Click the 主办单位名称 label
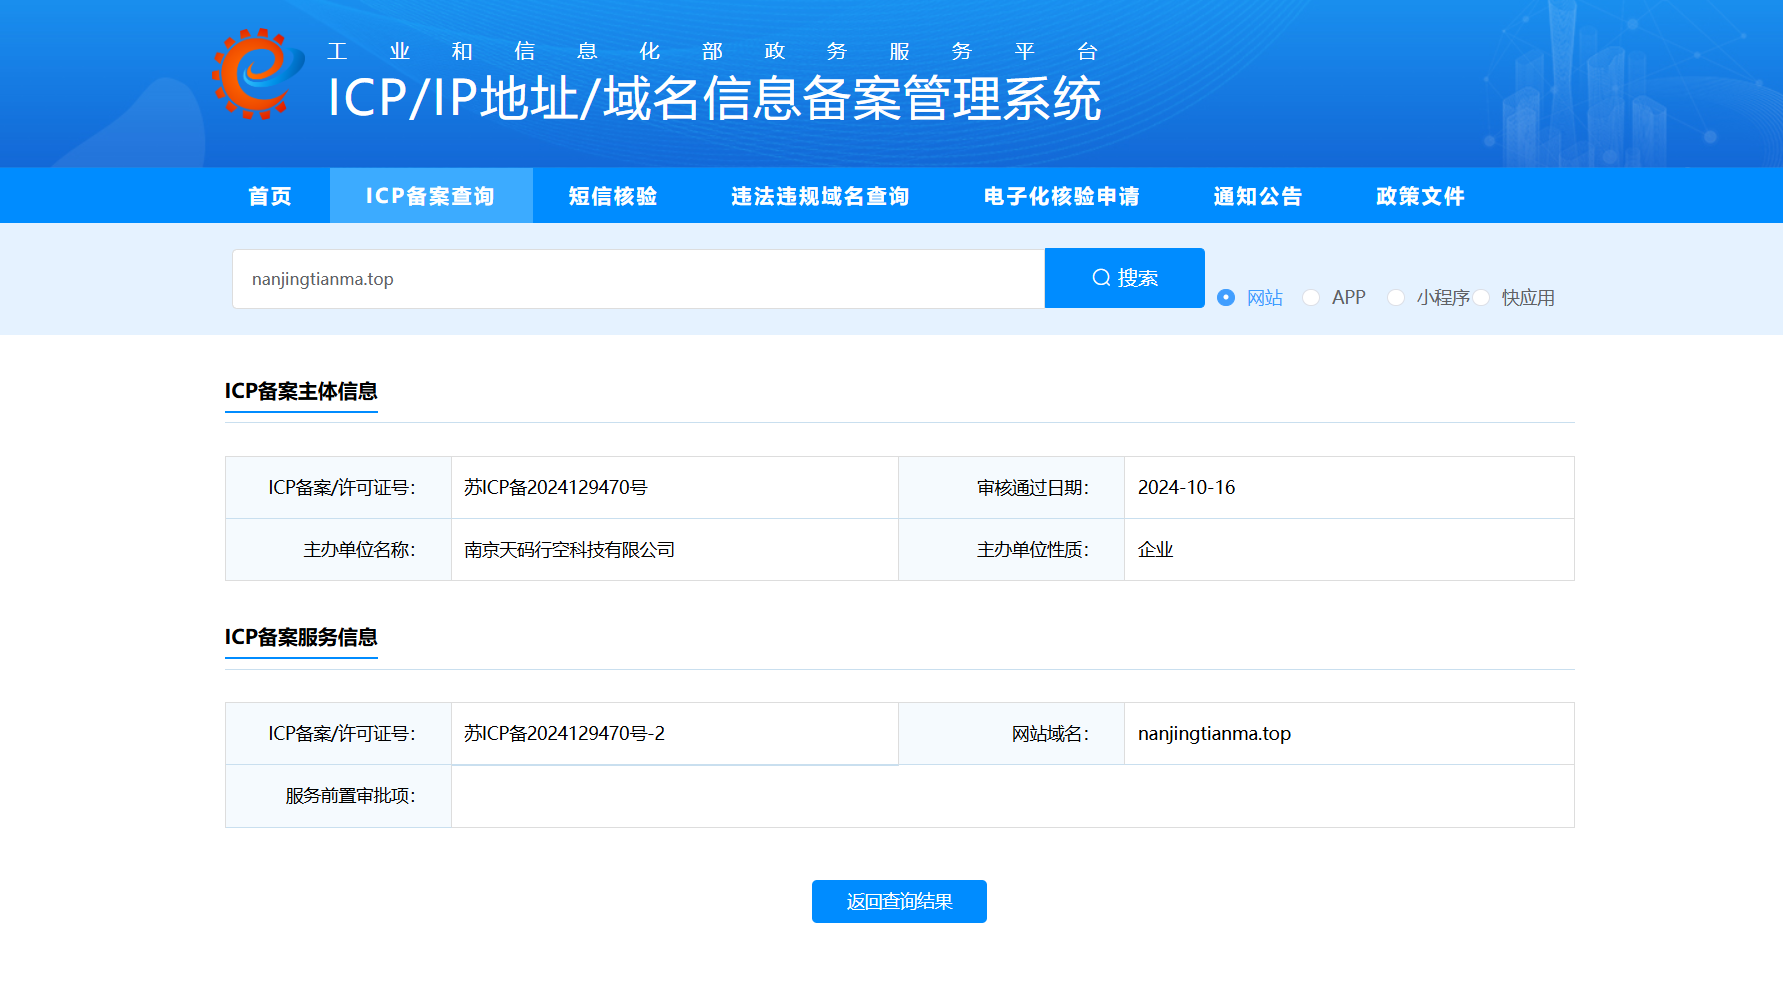 [359, 550]
